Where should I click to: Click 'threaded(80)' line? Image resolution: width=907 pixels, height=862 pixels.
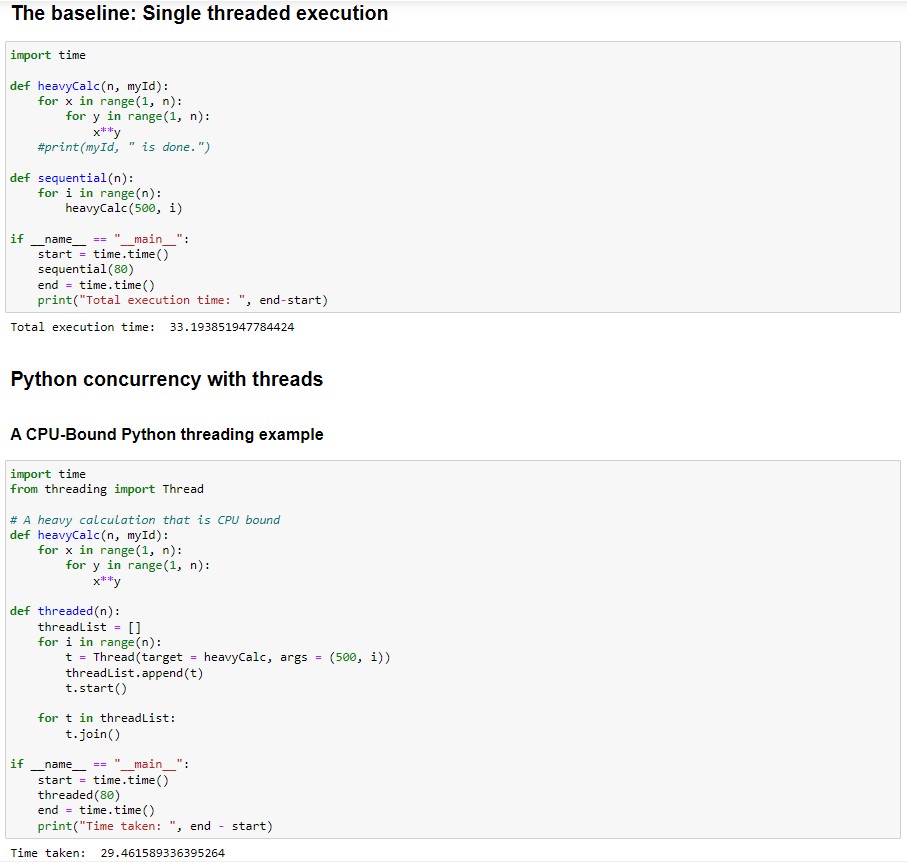(x=79, y=795)
